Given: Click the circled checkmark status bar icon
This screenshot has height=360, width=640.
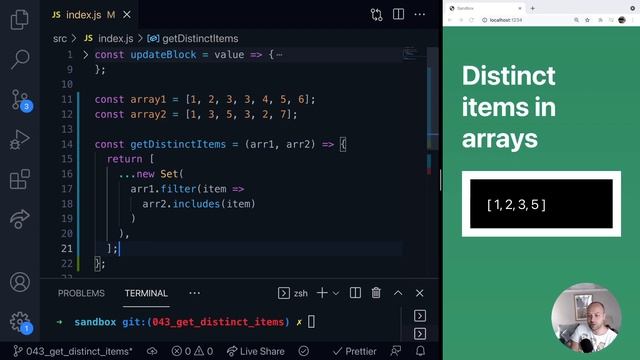Looking at the screenshot, I should coord(304,351).
